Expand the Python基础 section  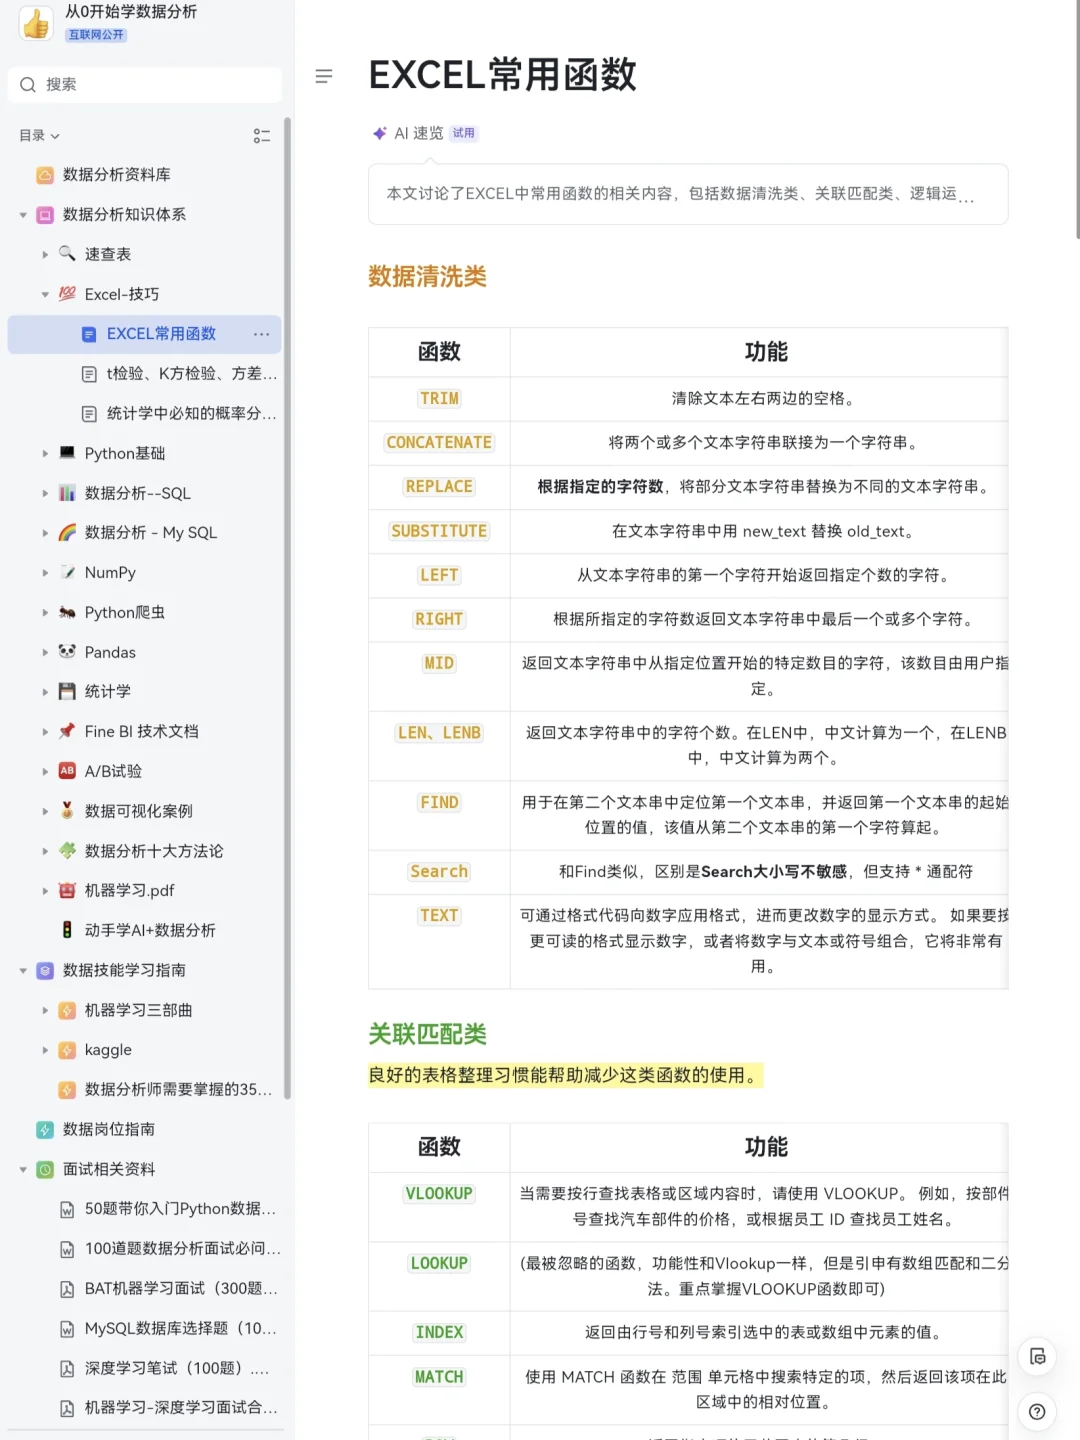tap(45, 453)
